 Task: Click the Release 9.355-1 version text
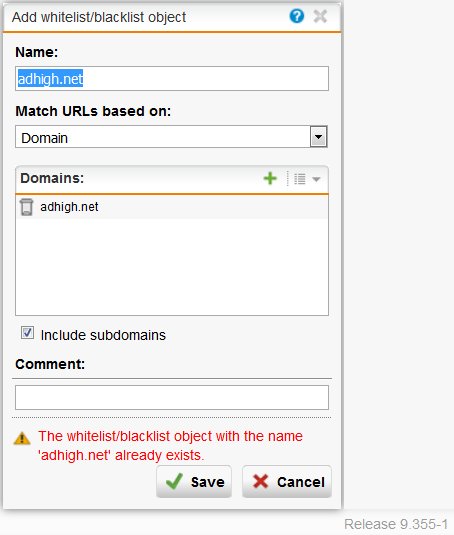click(396, 524)
